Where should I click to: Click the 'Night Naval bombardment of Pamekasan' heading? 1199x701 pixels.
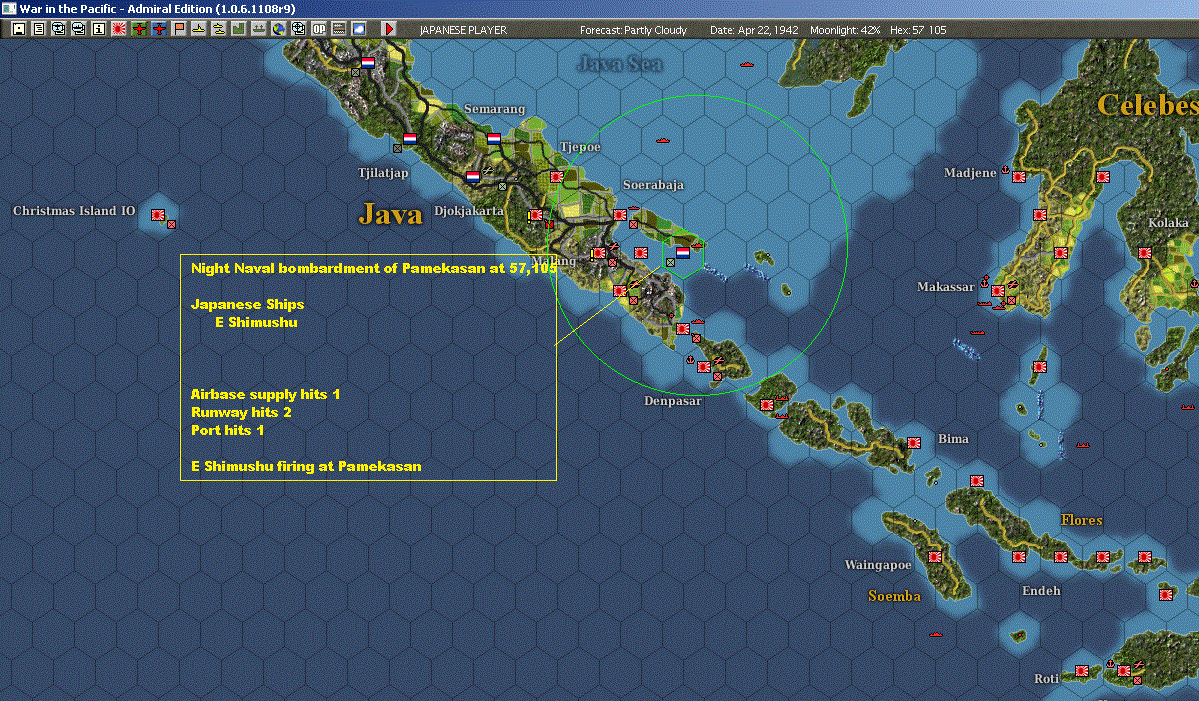375,268
